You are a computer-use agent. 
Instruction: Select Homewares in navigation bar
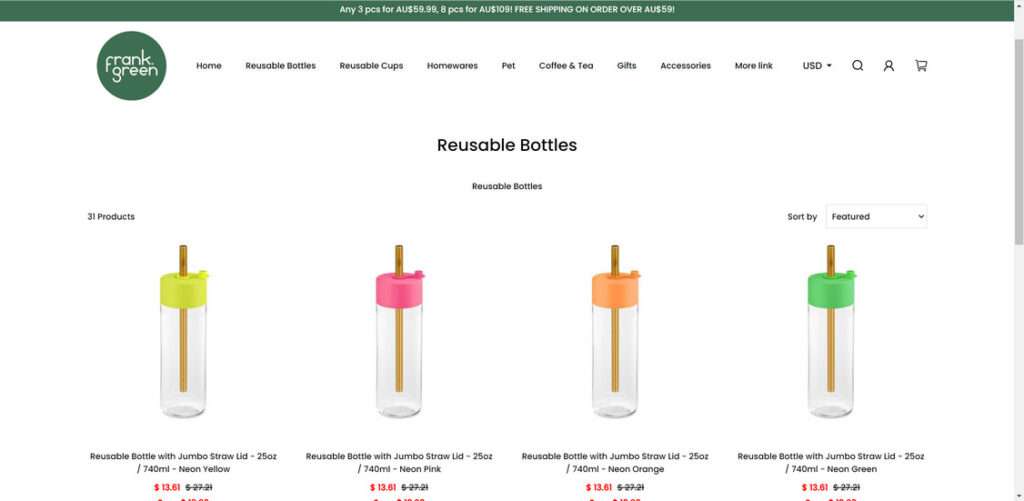(x=452, y=65)
